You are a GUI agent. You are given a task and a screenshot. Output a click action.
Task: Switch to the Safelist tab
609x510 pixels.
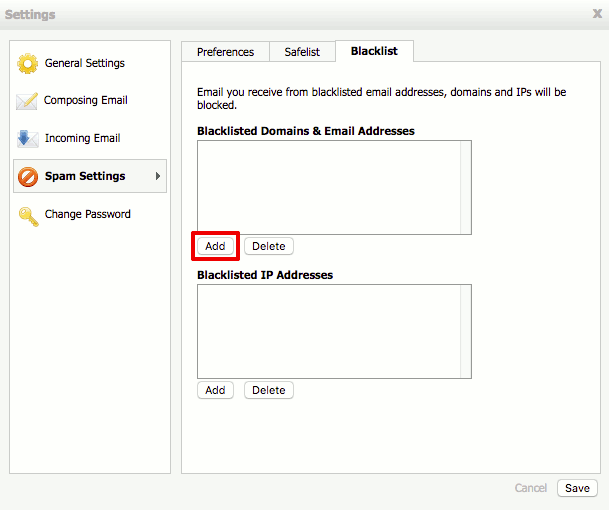[302, 52]
